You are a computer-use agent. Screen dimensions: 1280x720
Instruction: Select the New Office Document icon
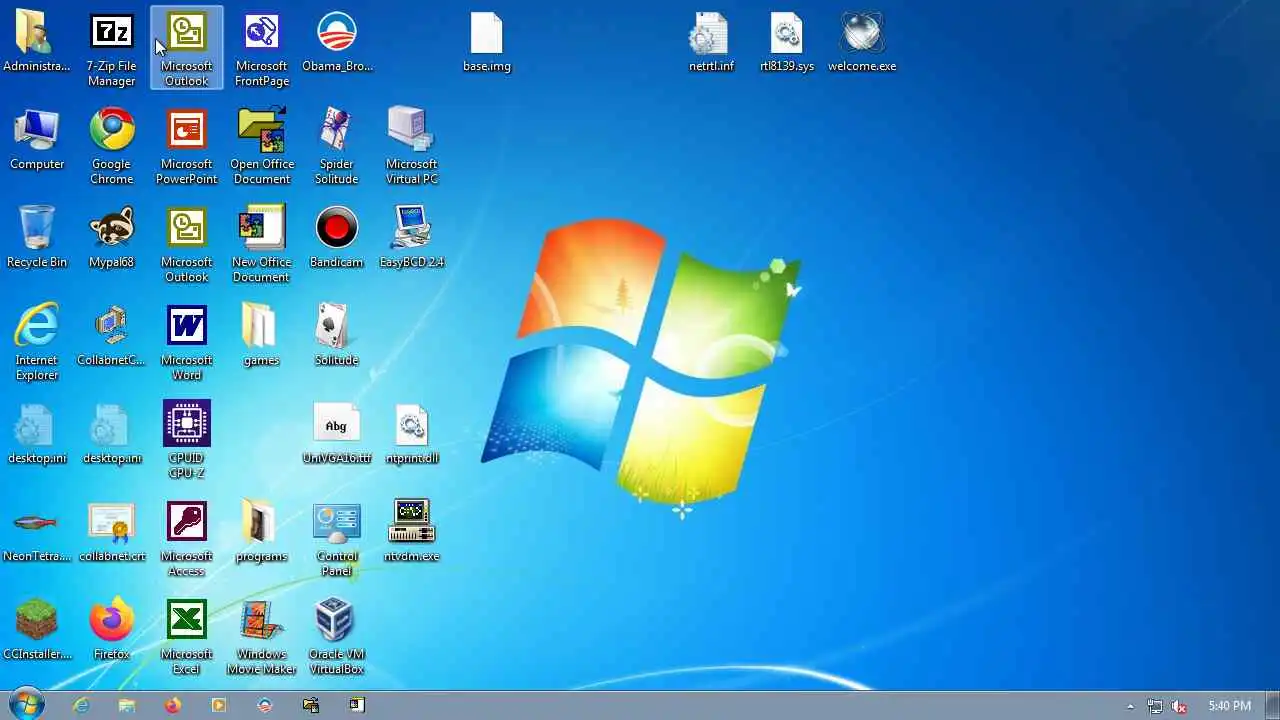pos(262,245)
